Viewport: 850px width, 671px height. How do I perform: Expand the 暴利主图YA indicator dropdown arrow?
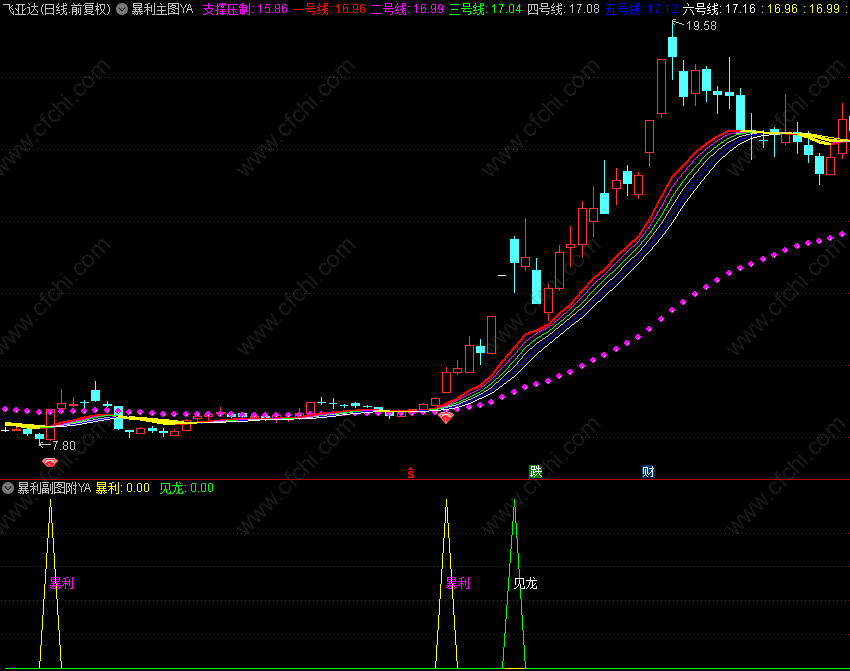coord(123,9)
